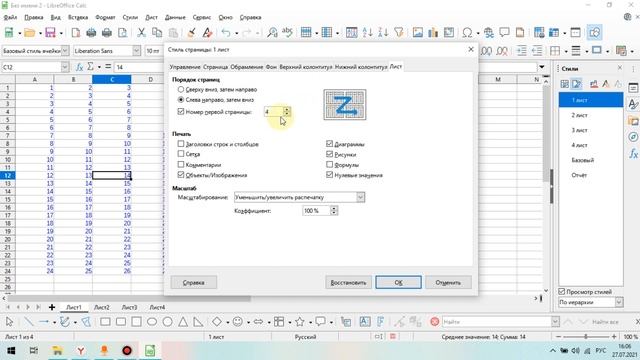Click the Undo arrow icon
640x360 pixels.
point(226,33)
